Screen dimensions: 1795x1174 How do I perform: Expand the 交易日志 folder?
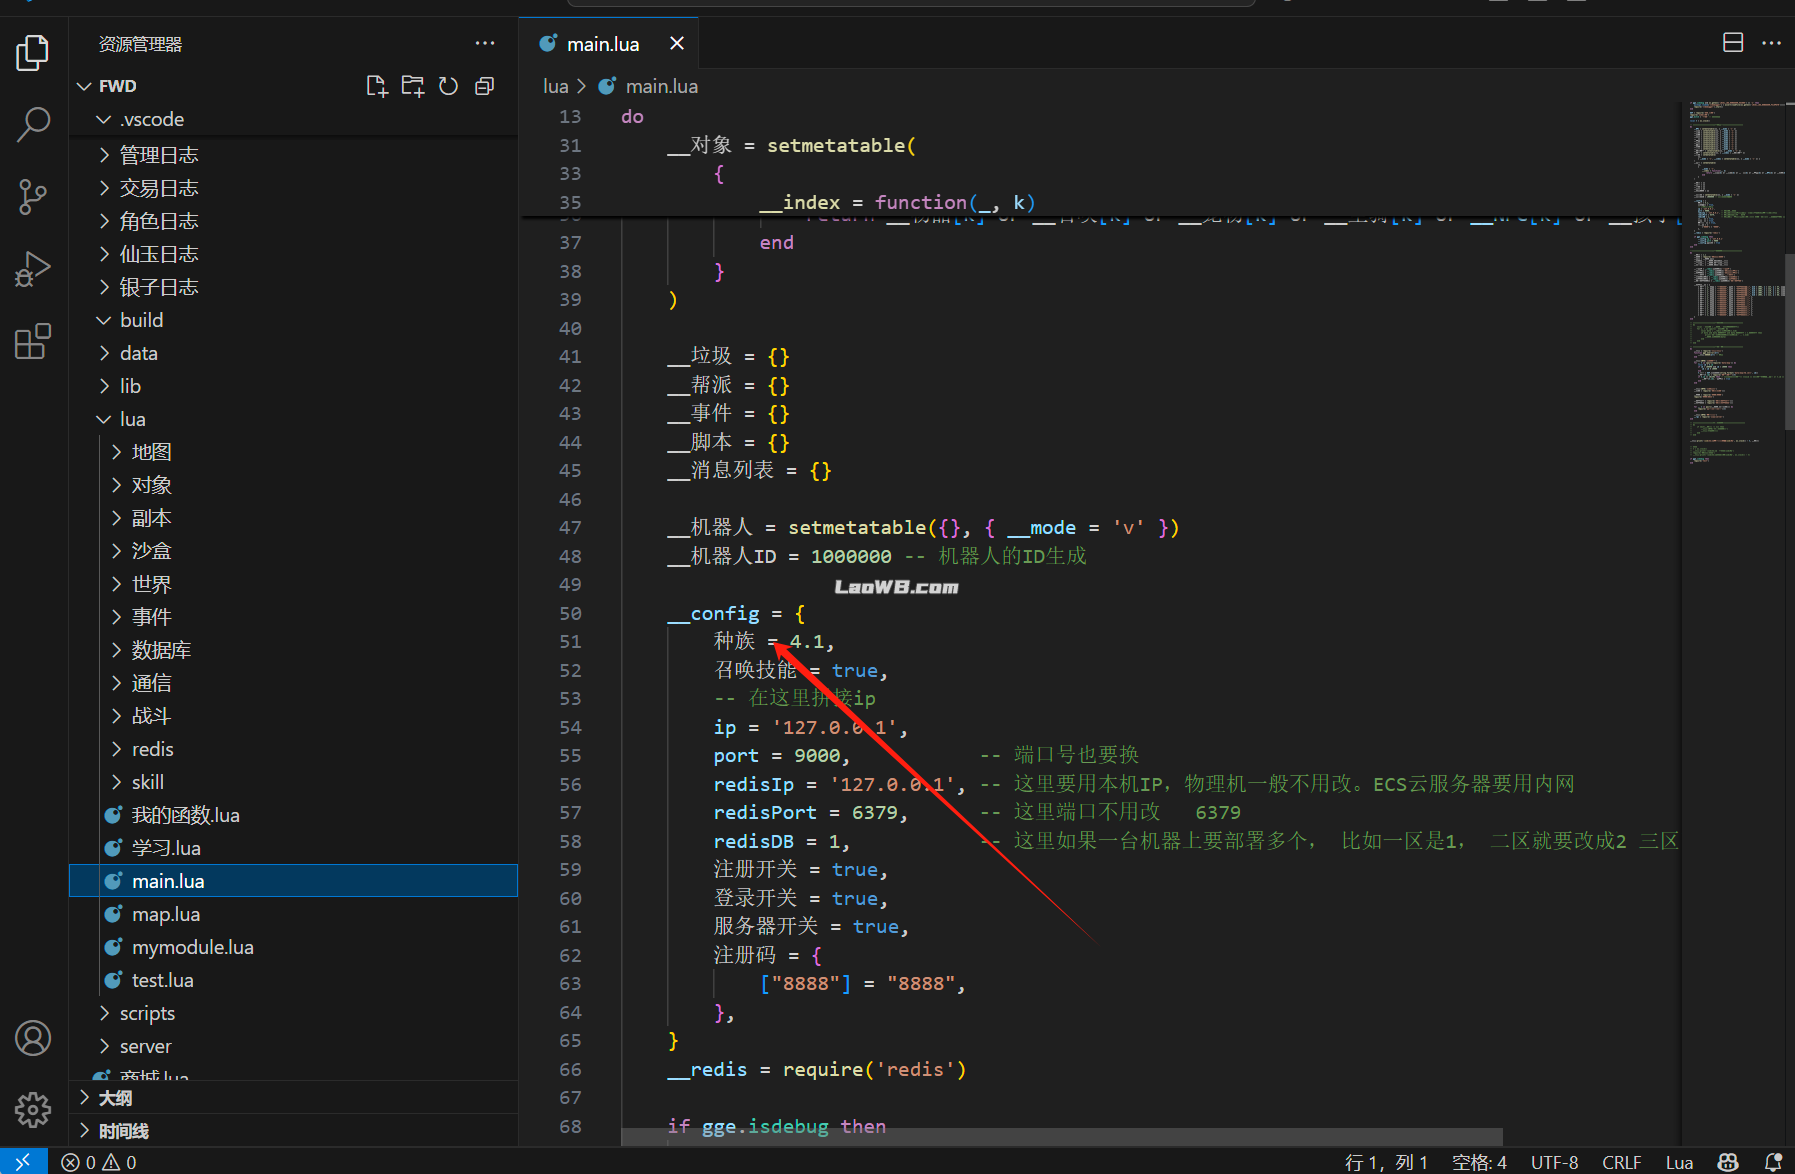click(x=293, y=188)
